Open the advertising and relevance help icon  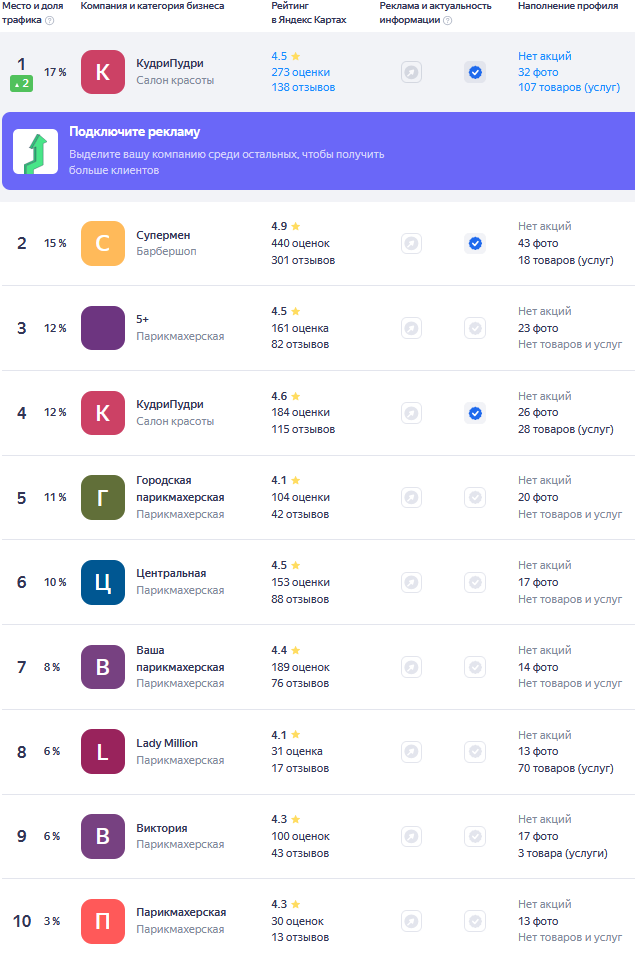coord(448,20)
